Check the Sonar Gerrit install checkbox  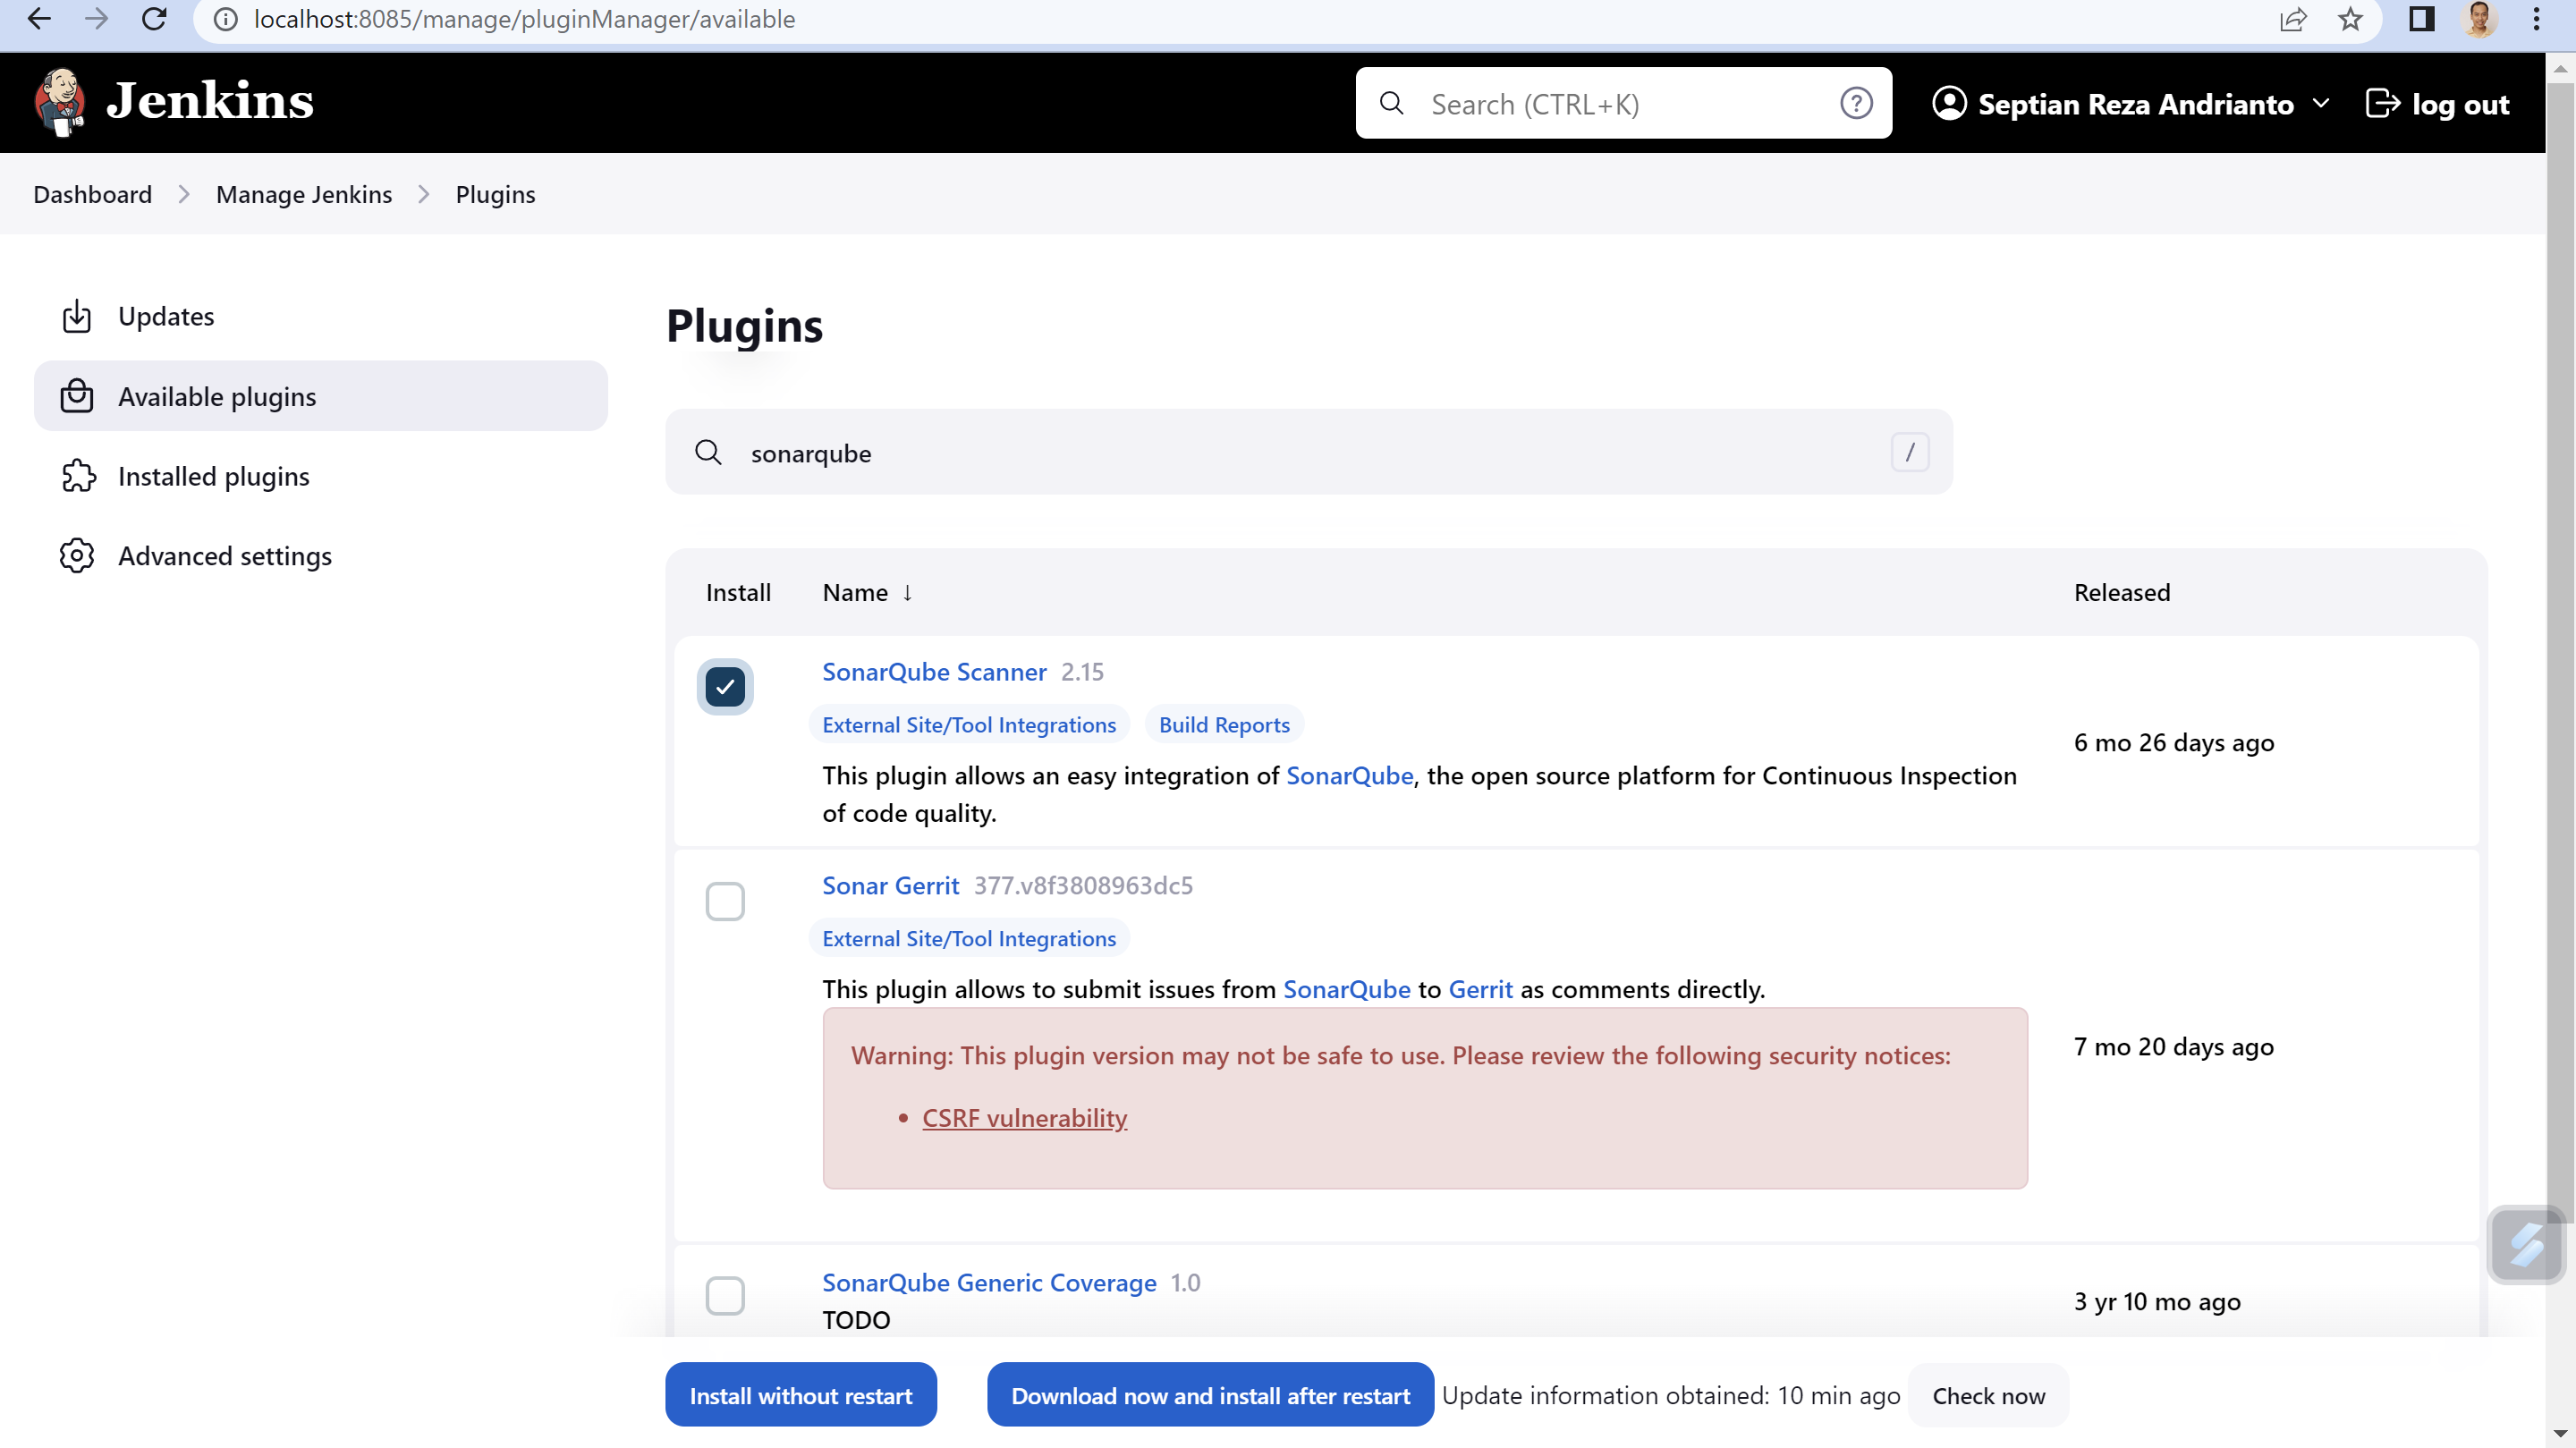[x=725, y=901]
